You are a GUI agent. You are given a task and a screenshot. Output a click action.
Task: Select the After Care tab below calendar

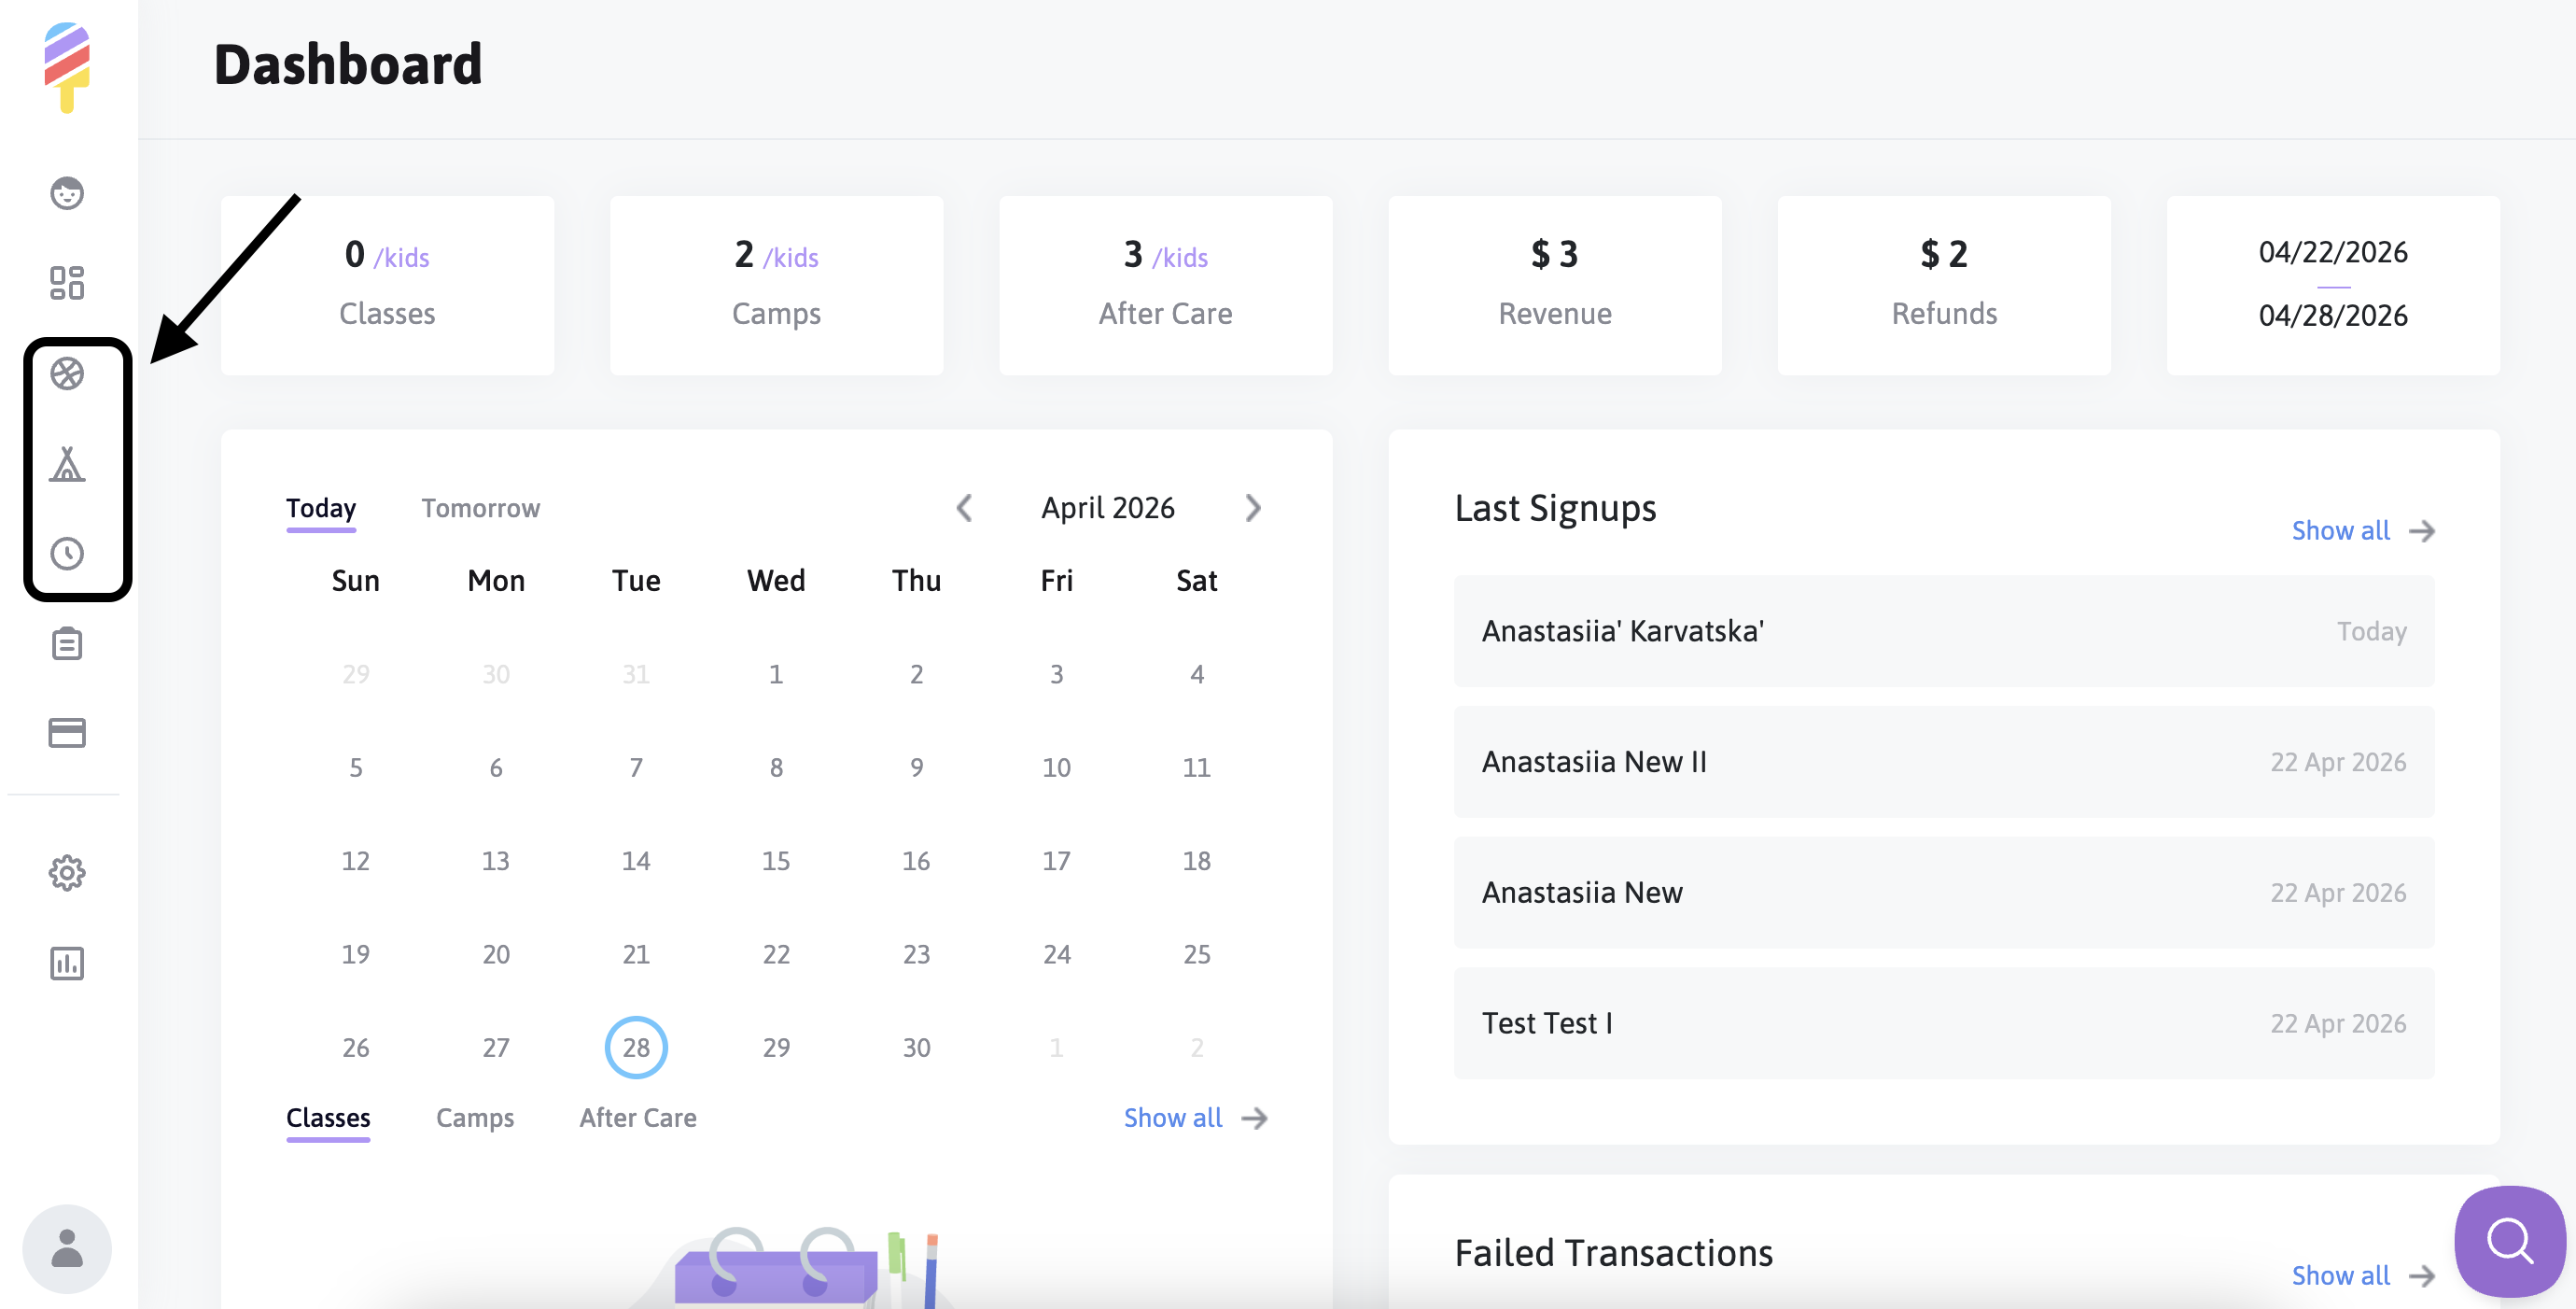tap(637, 1117)
